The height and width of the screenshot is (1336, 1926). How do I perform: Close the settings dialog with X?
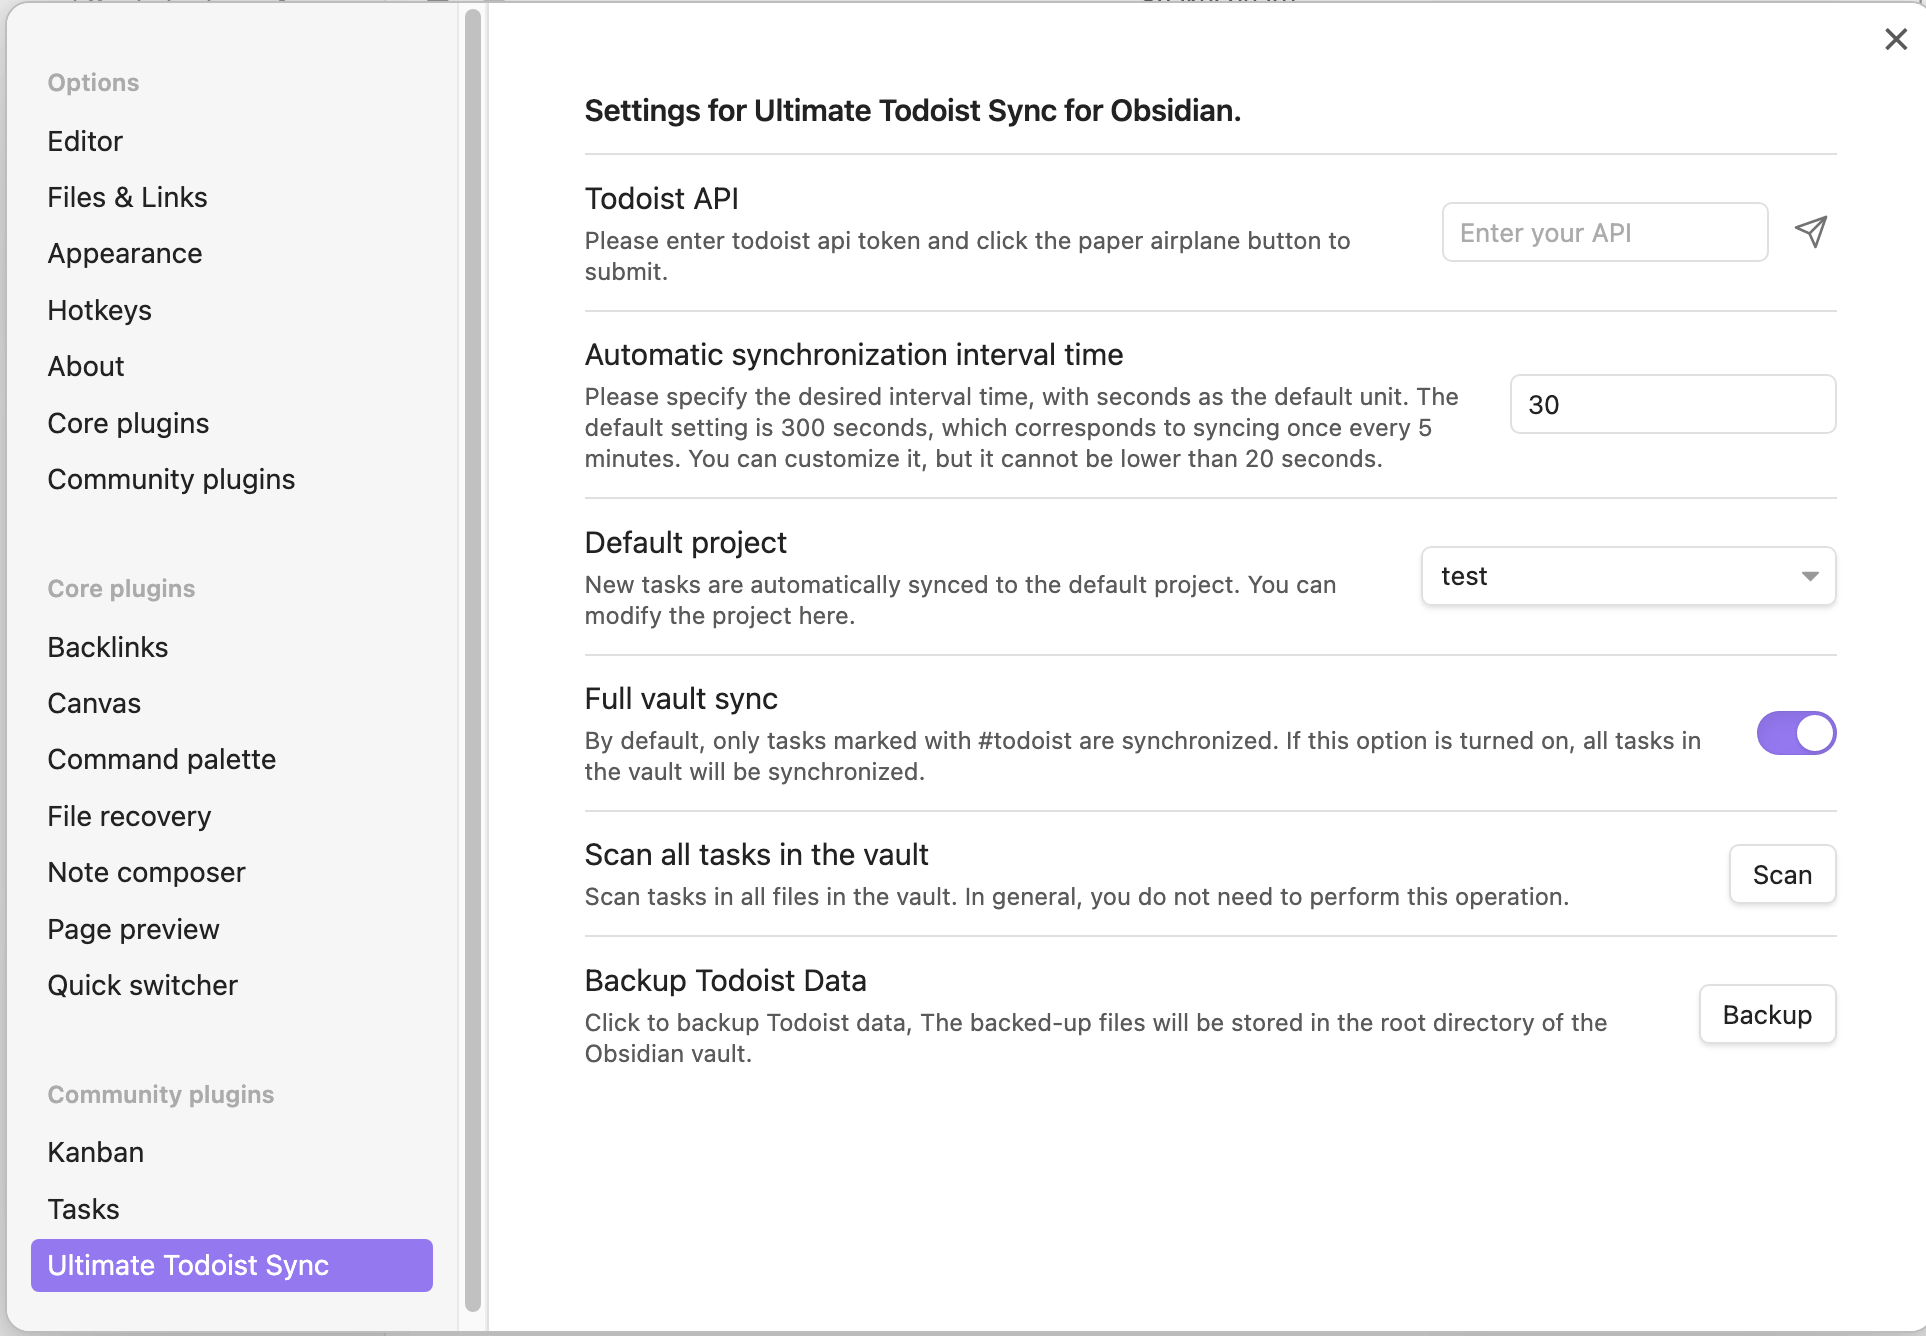(x=1895, y=40)
